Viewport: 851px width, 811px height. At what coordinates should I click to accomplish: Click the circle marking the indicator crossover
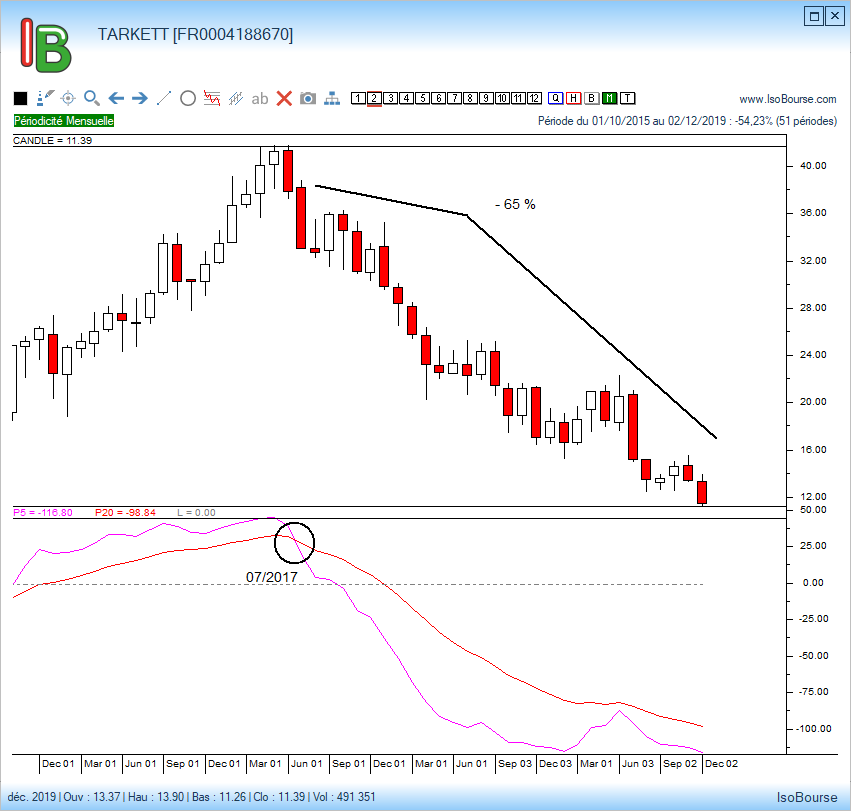(294, 543)
